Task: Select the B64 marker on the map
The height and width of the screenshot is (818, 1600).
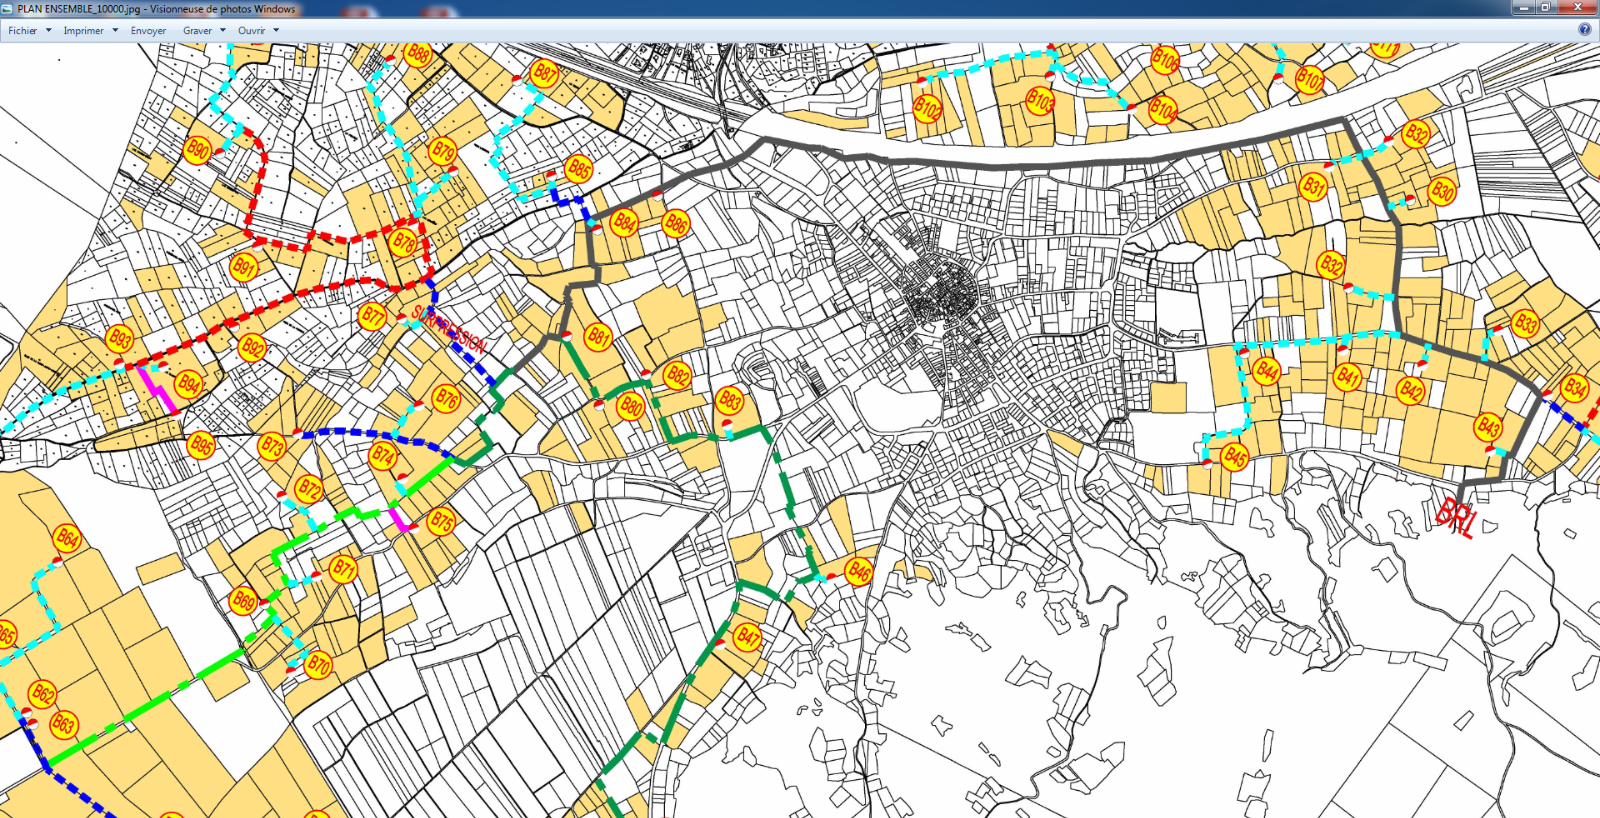Action: click(67, 538)
